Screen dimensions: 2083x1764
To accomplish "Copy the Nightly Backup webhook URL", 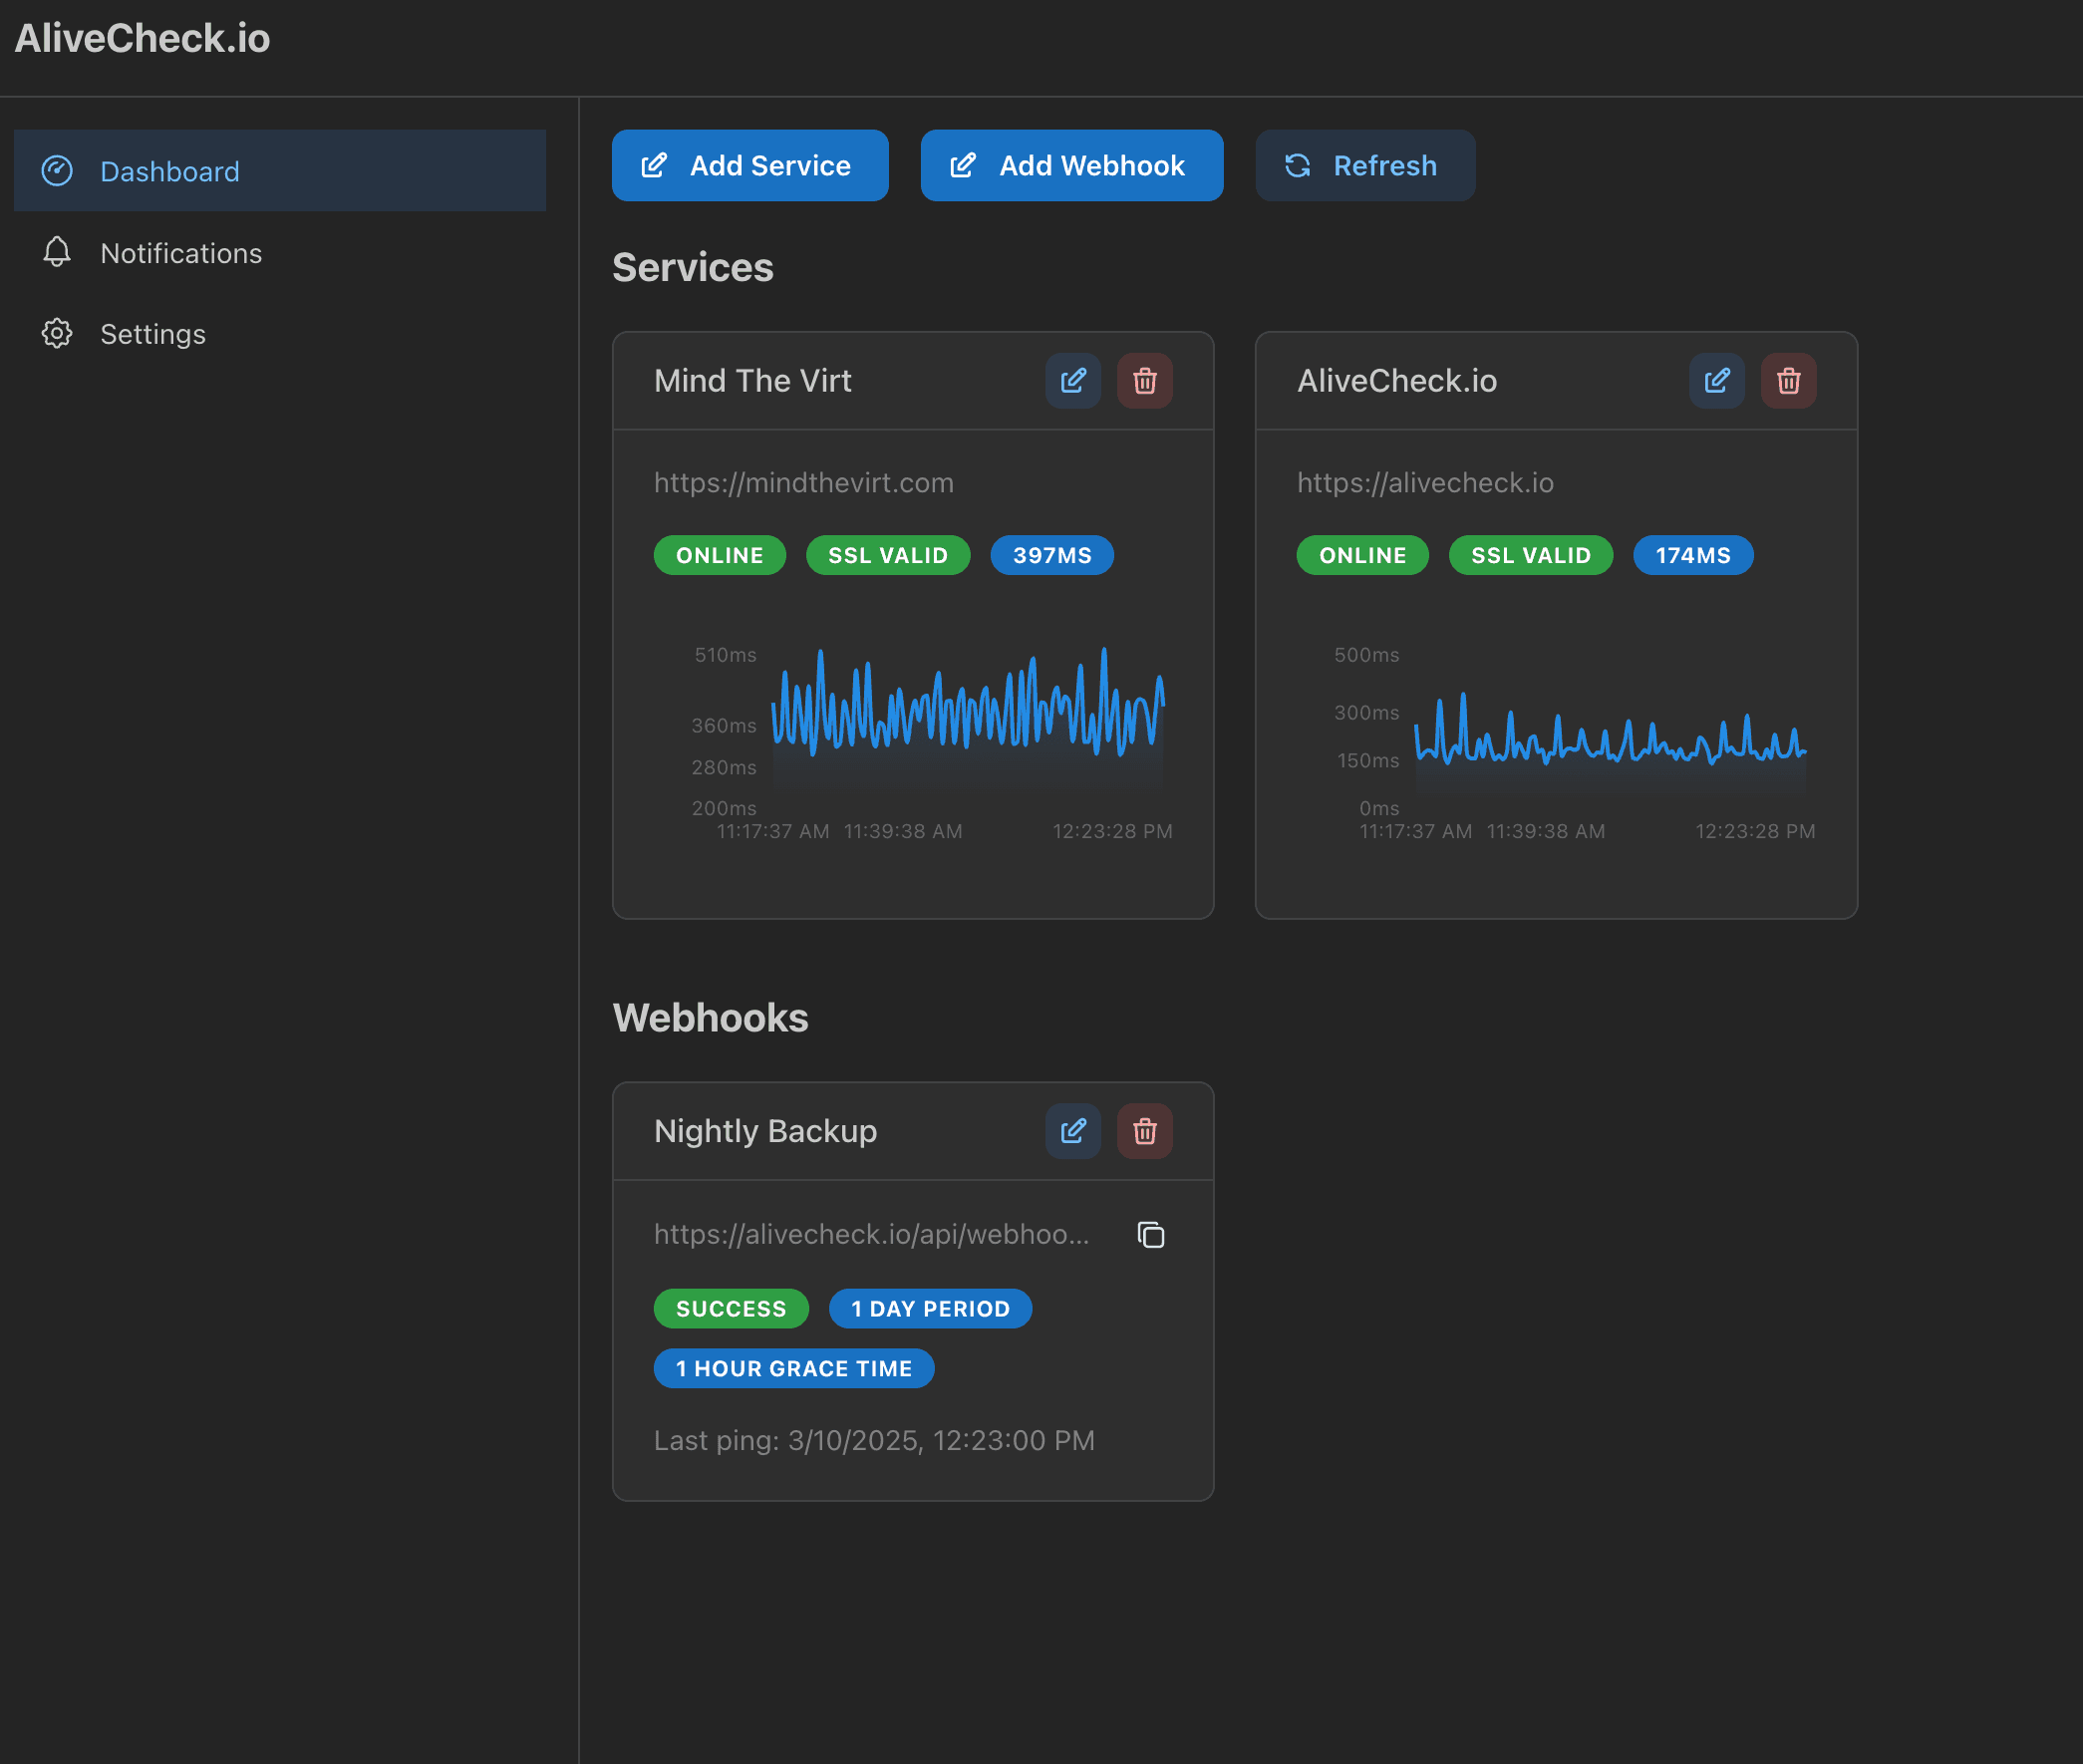I will point(1151,1235).
